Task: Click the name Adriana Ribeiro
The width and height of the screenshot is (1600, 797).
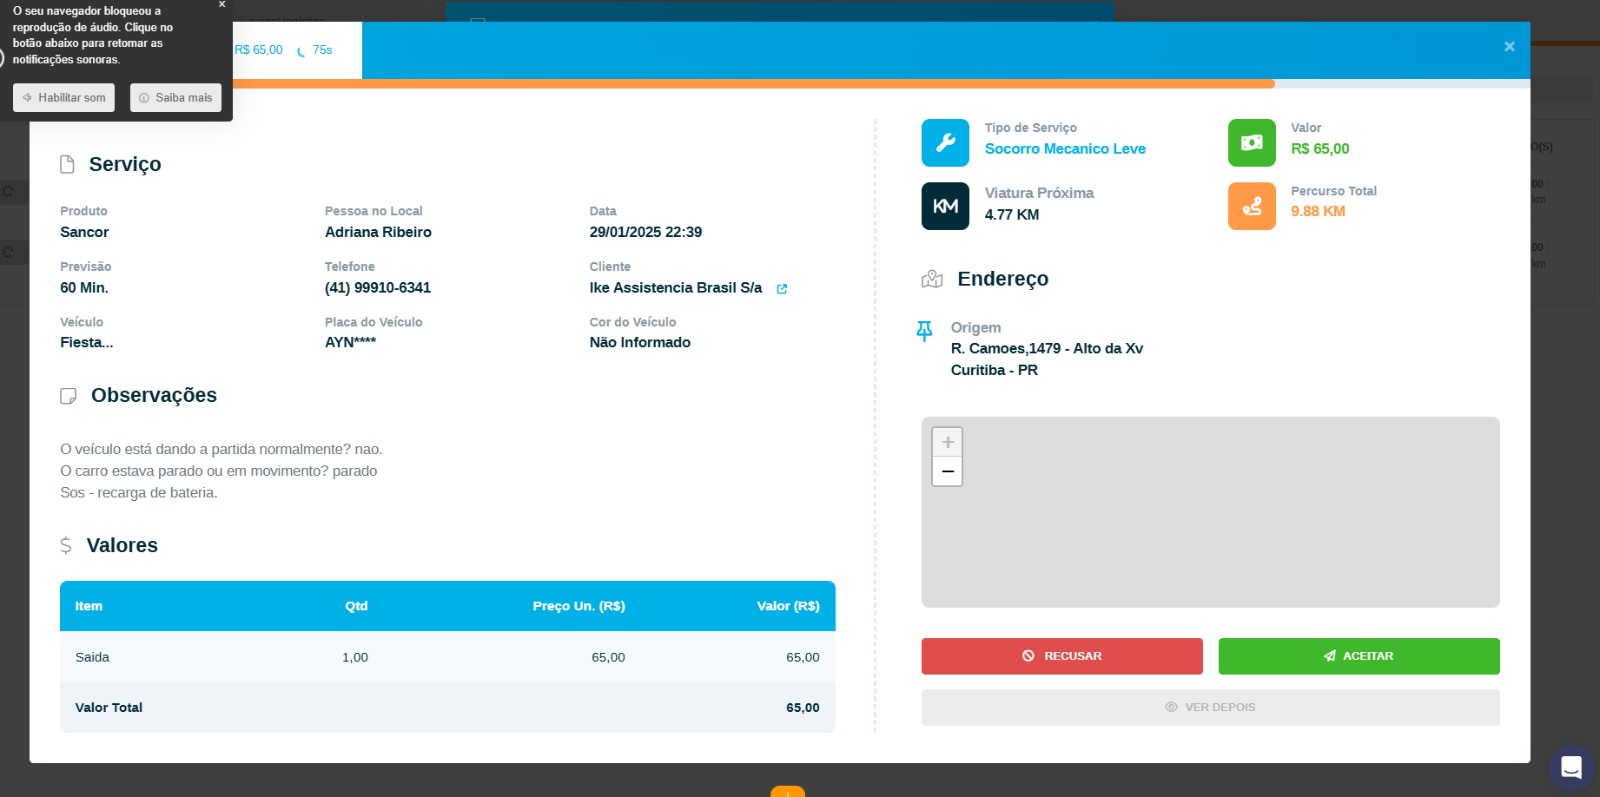Action: (378, 232)
